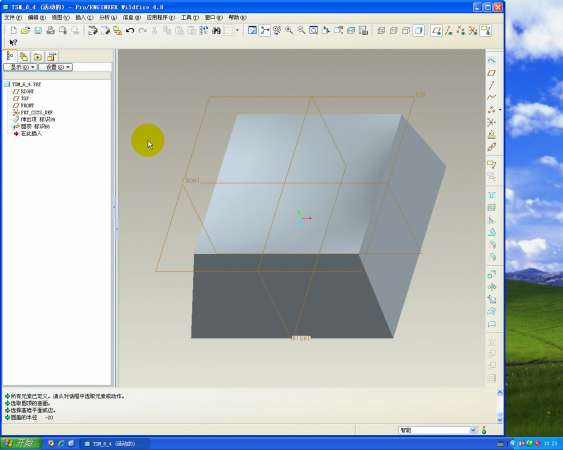Click the Undo arrow in the toolbar
The image size is (563, 450).
click(130, 31)
